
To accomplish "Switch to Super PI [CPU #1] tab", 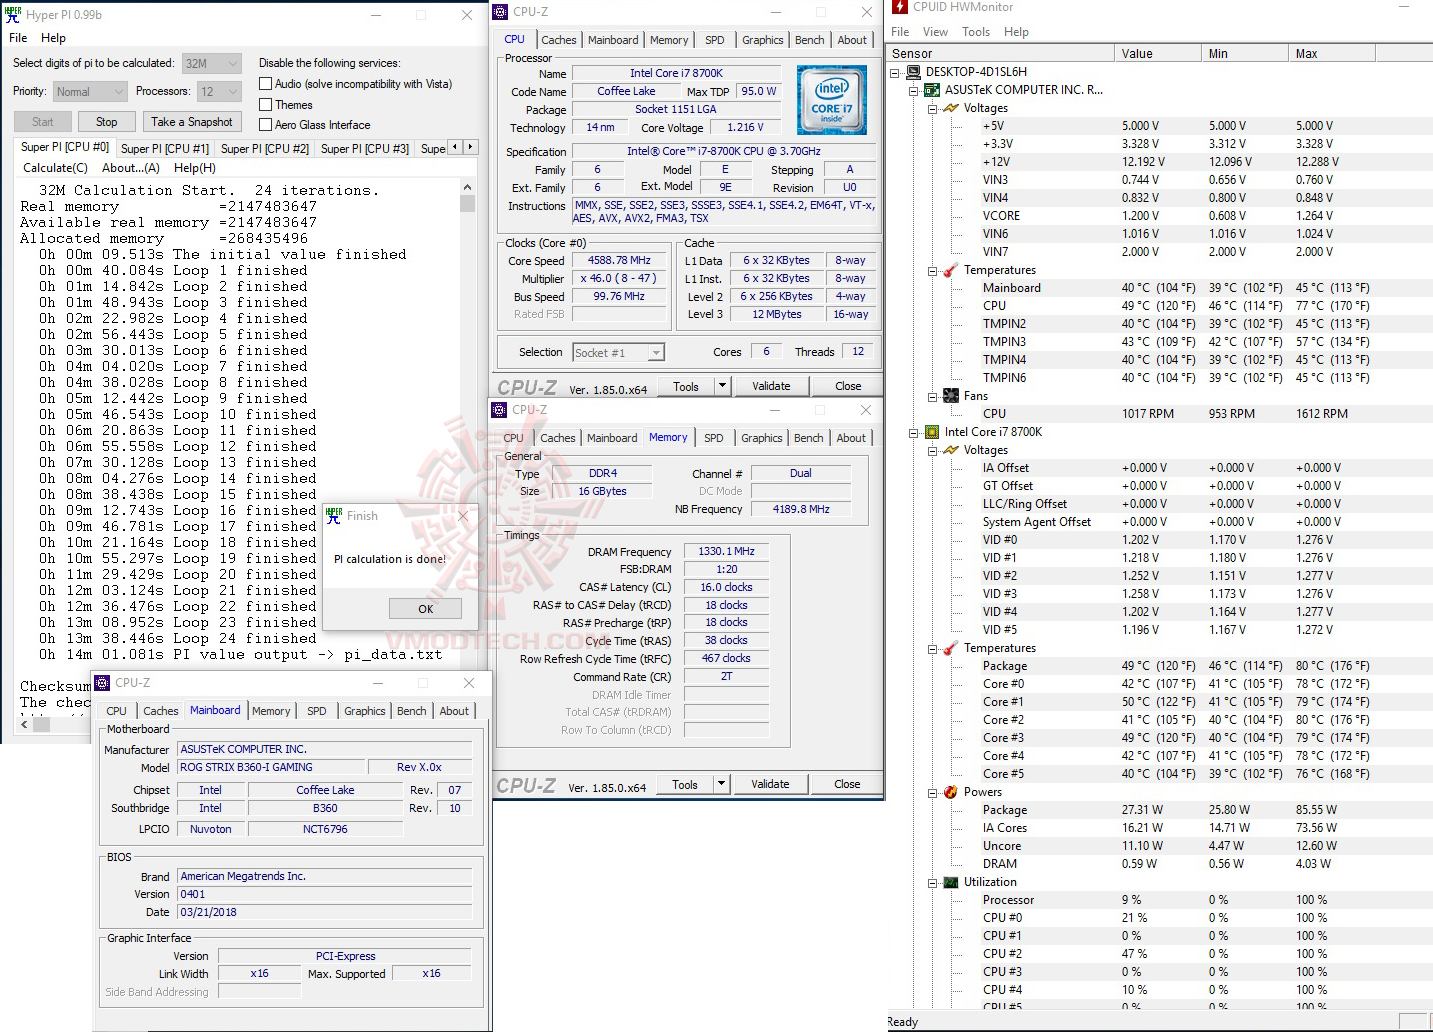I will tap(165, 148).
